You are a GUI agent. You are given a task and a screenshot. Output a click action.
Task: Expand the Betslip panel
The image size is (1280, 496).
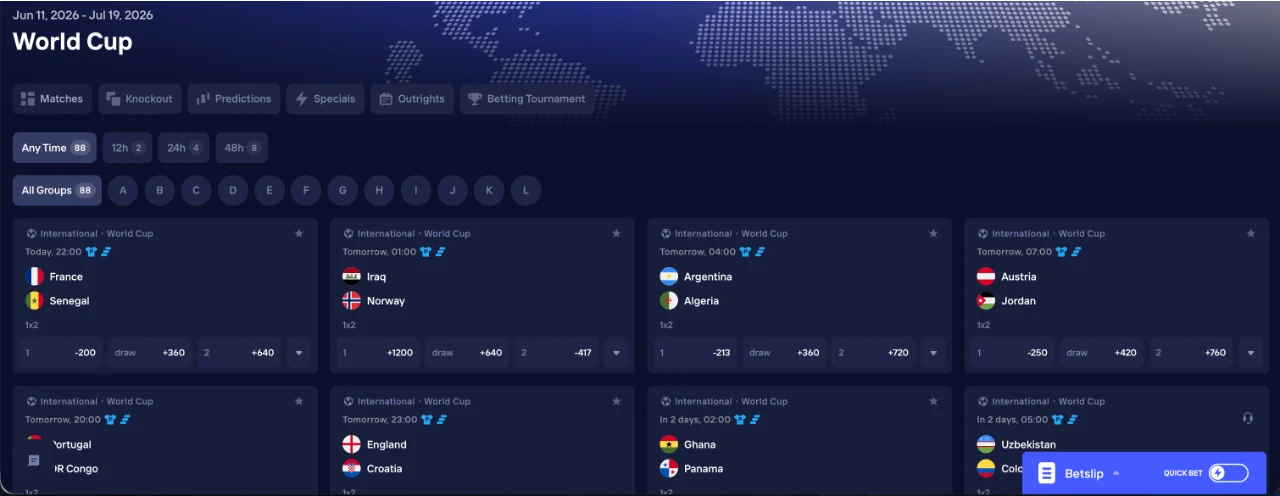point(1116,473)
